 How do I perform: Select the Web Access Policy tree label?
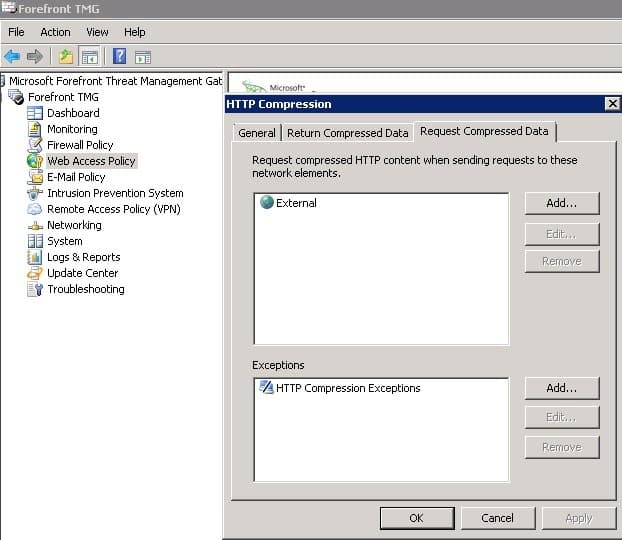[x=91, y=161]
